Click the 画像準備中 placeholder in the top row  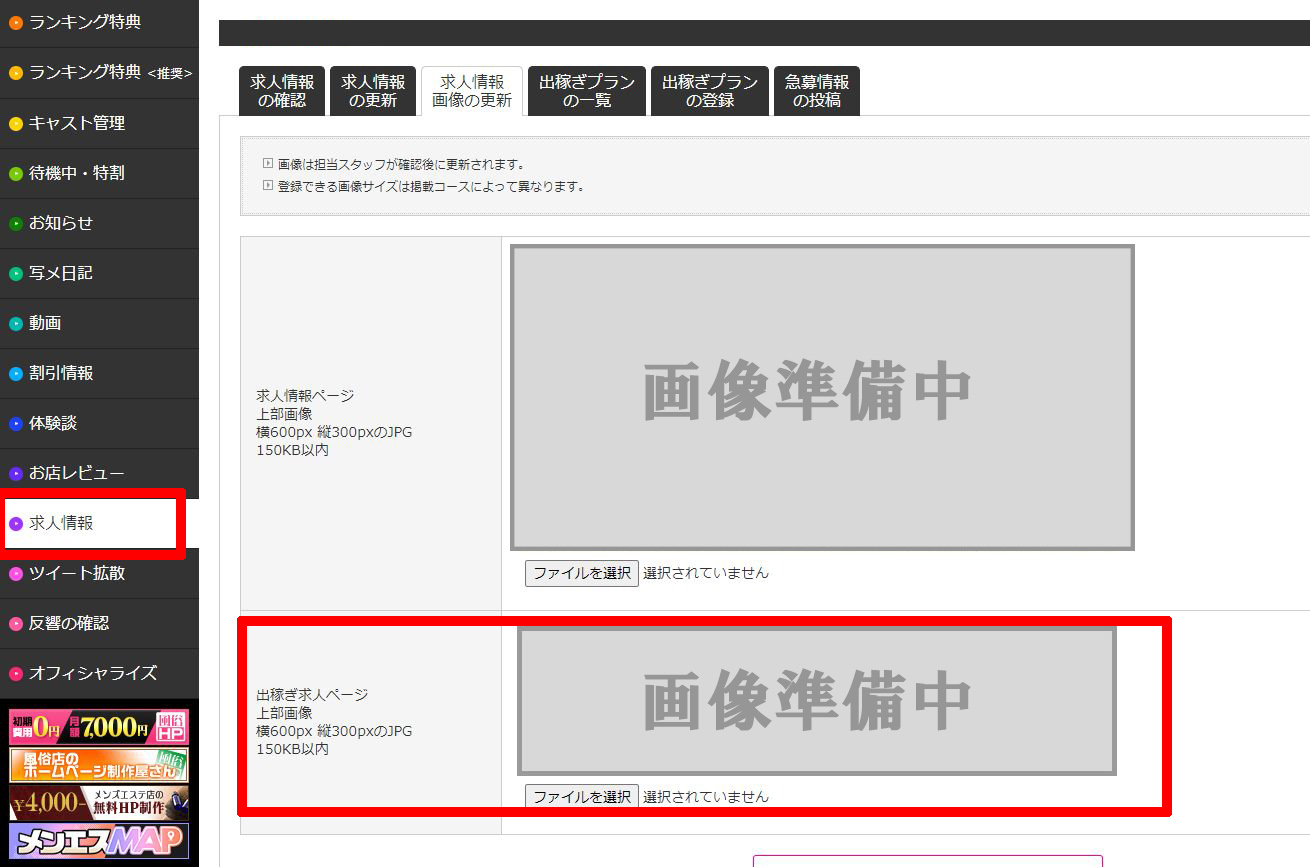pyautogui.click(x=822, y=395)
